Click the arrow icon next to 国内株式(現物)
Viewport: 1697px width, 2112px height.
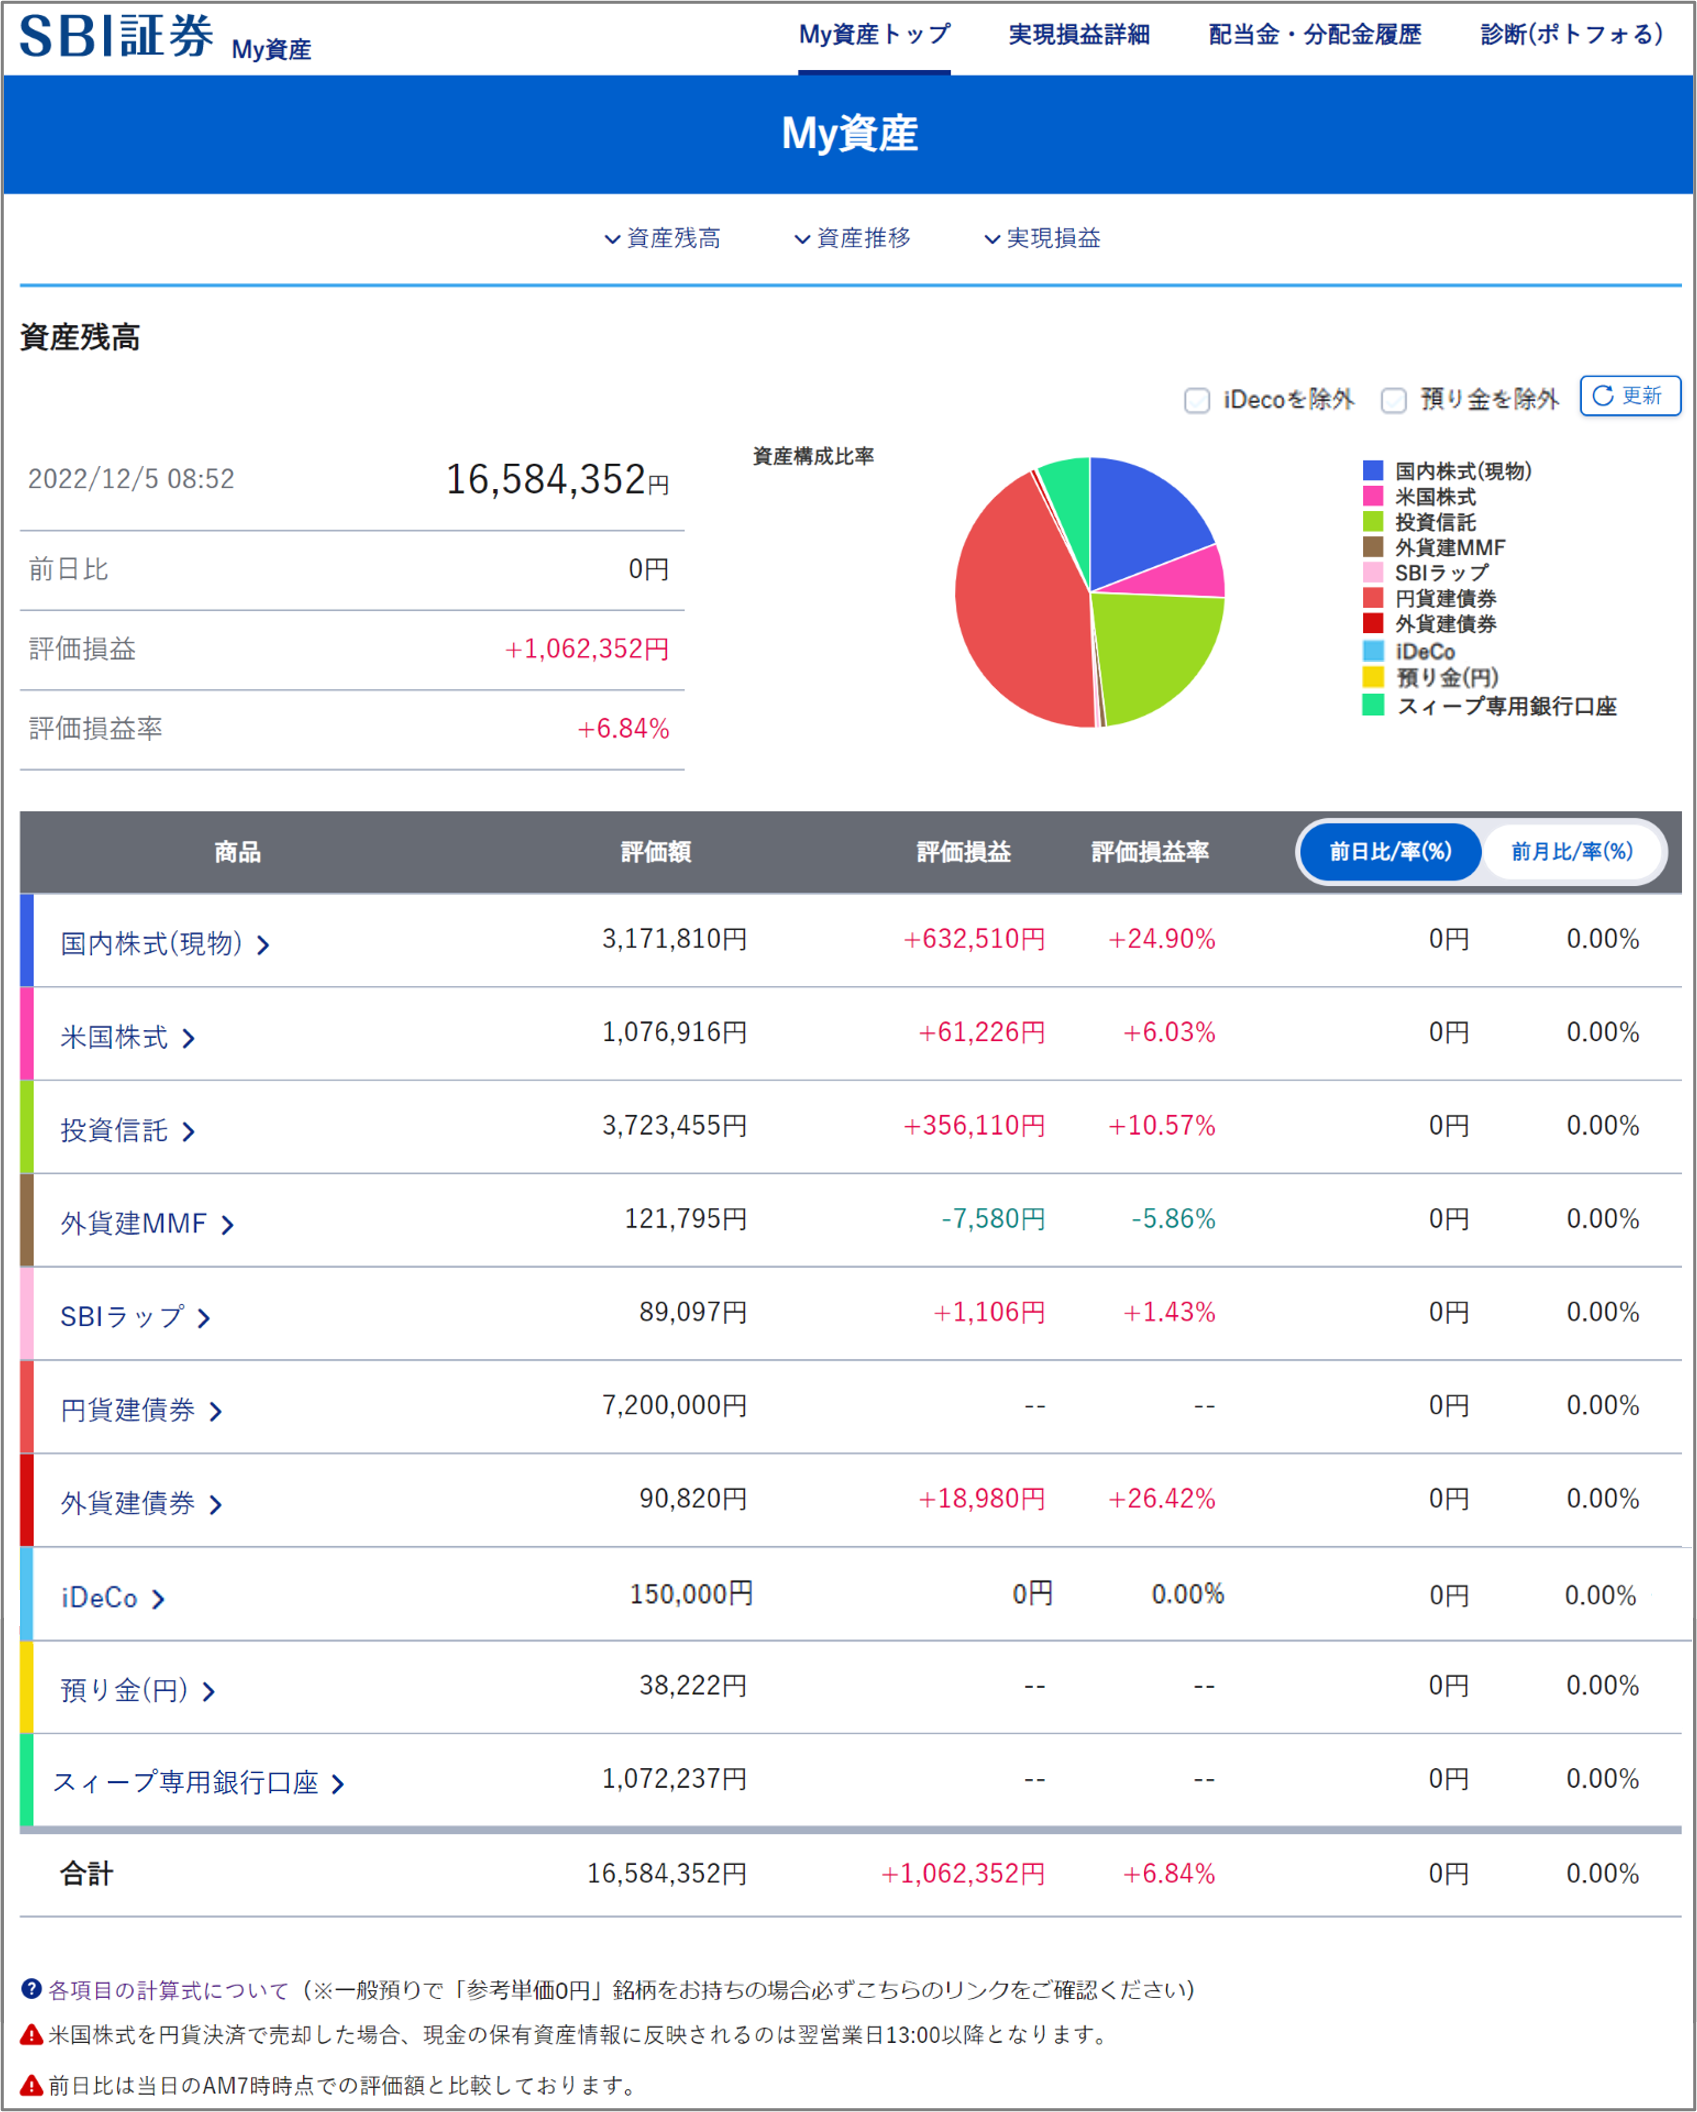(x=264, y=942)
